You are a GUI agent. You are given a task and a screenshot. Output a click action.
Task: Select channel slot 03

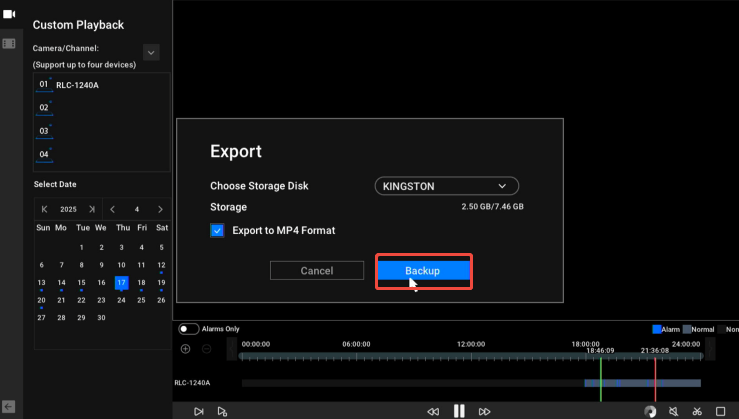point(44,131)
